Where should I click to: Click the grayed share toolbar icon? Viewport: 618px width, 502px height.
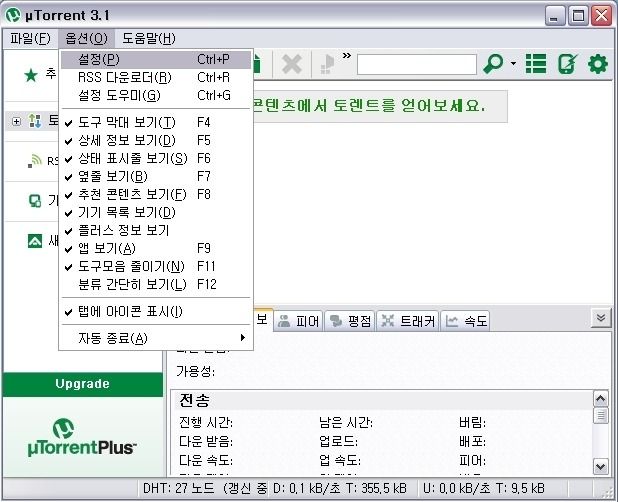click(327, 64)
